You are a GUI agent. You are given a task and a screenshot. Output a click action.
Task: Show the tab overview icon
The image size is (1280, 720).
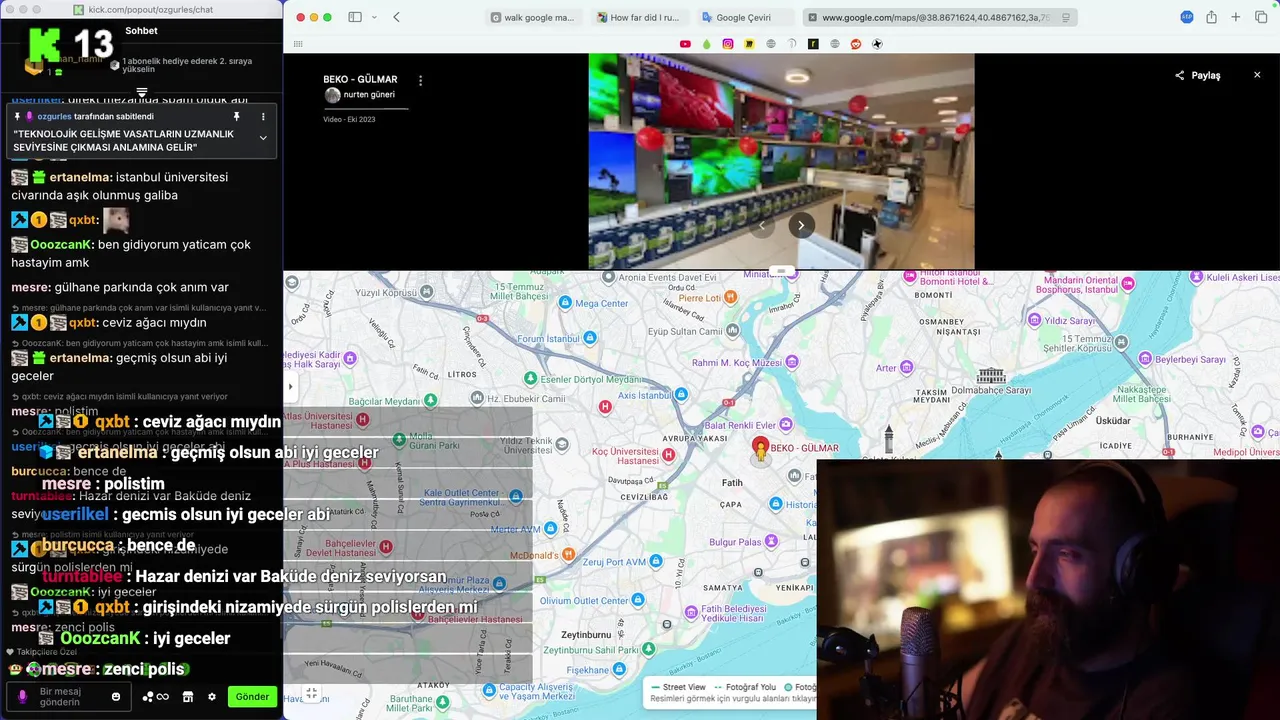(x=1261, y=17)
